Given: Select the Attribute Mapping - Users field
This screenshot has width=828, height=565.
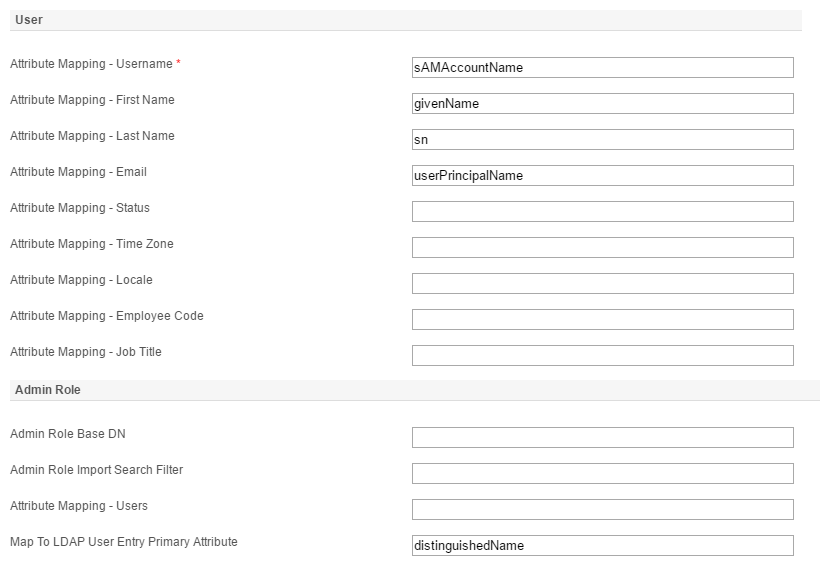Looking at the screenshot, I should [x=602, y=510].
